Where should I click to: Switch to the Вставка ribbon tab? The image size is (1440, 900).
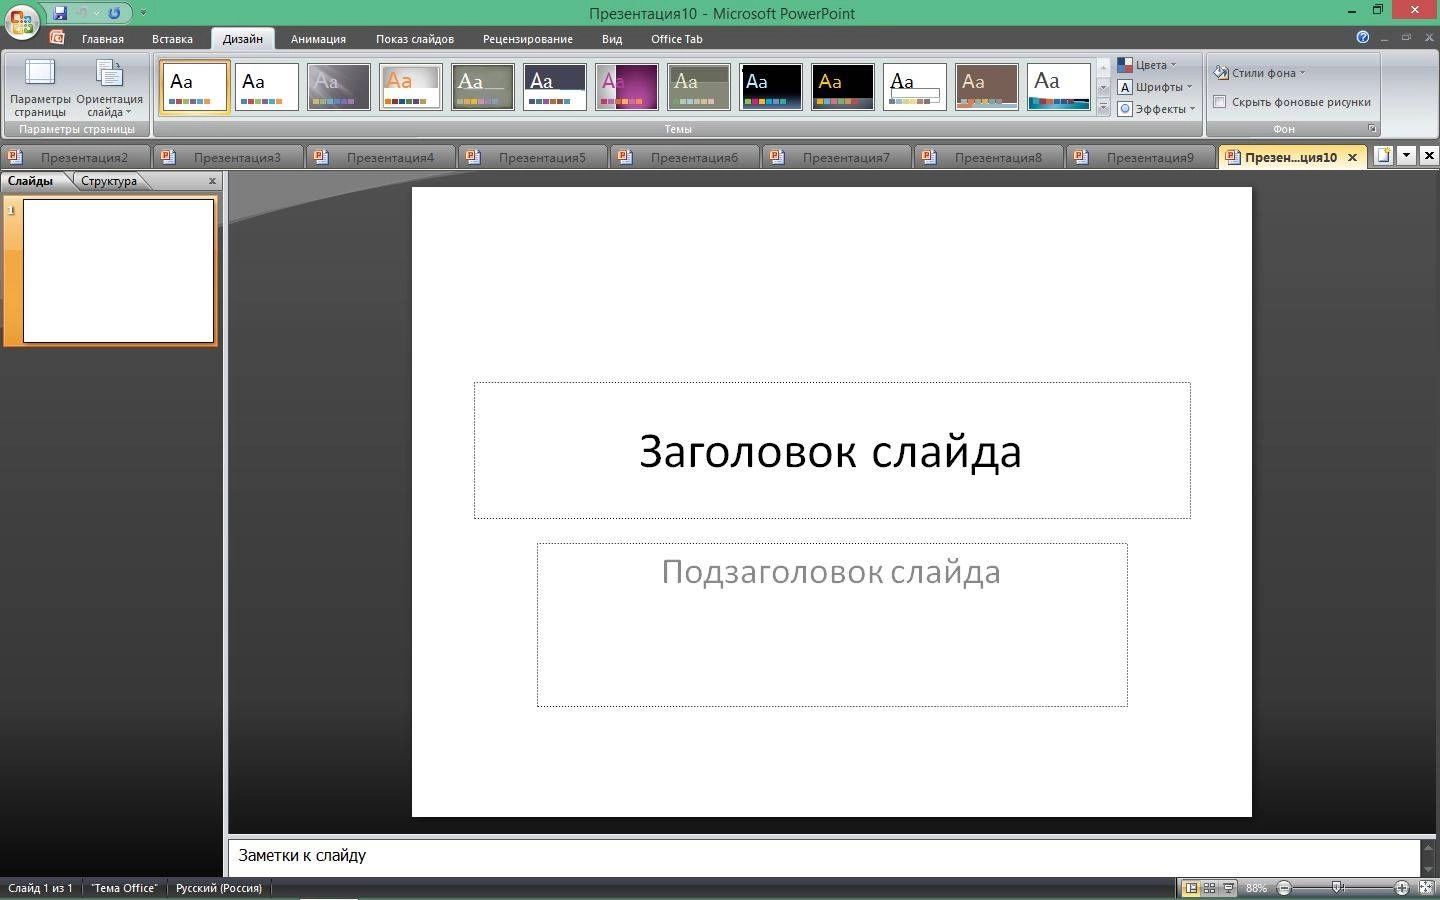pos(172,39)
